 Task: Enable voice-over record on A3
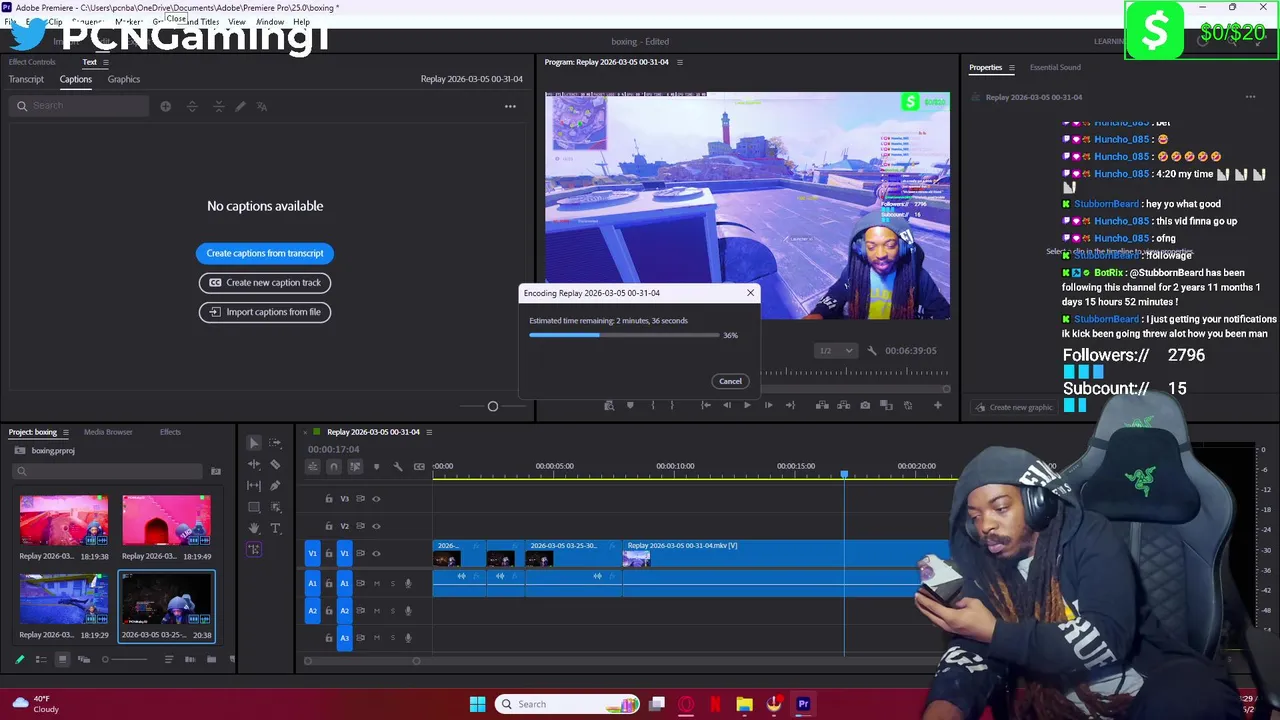[408, 637]
